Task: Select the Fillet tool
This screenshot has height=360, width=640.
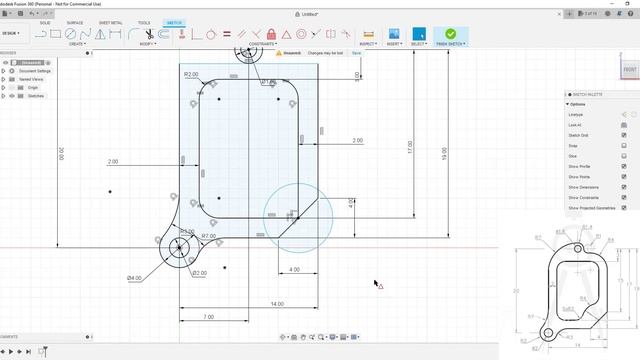Action: 133,34
